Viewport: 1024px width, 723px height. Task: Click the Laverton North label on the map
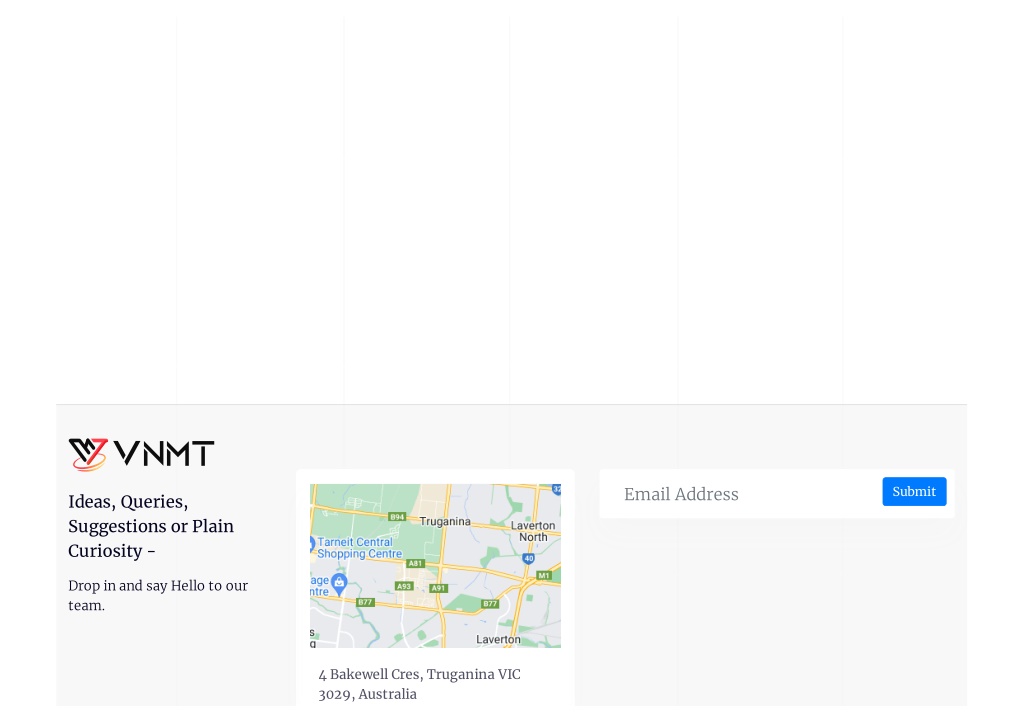tap(533, 531)
